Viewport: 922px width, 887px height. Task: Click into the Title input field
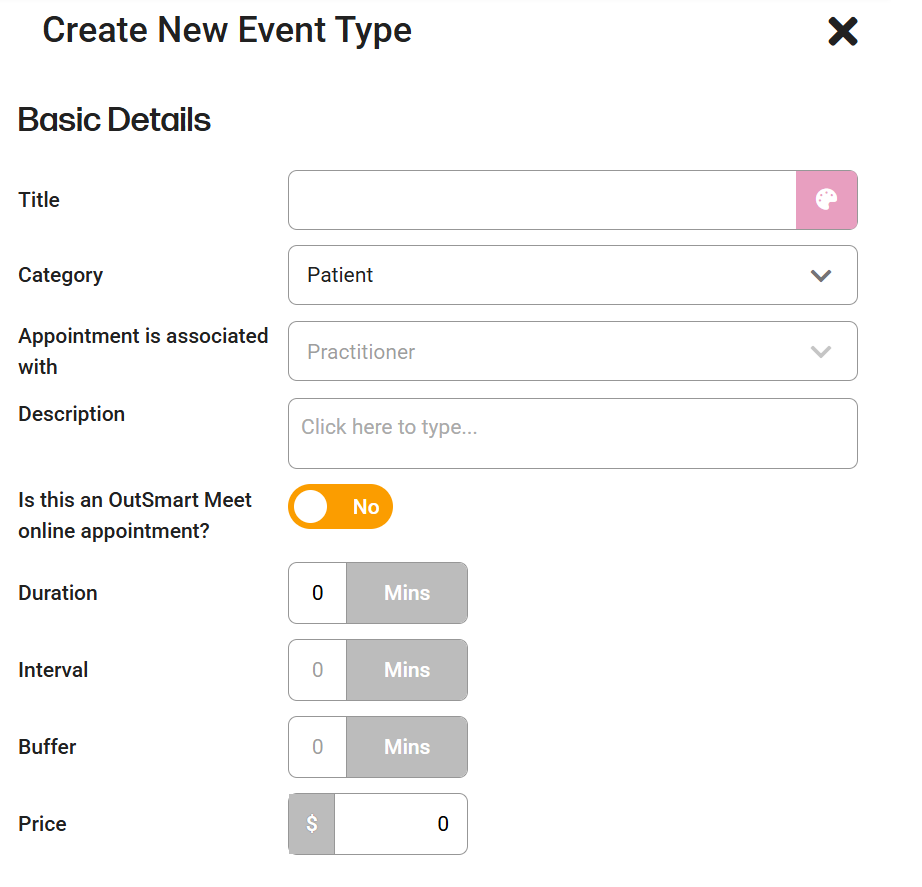click(x=542, y=200)
